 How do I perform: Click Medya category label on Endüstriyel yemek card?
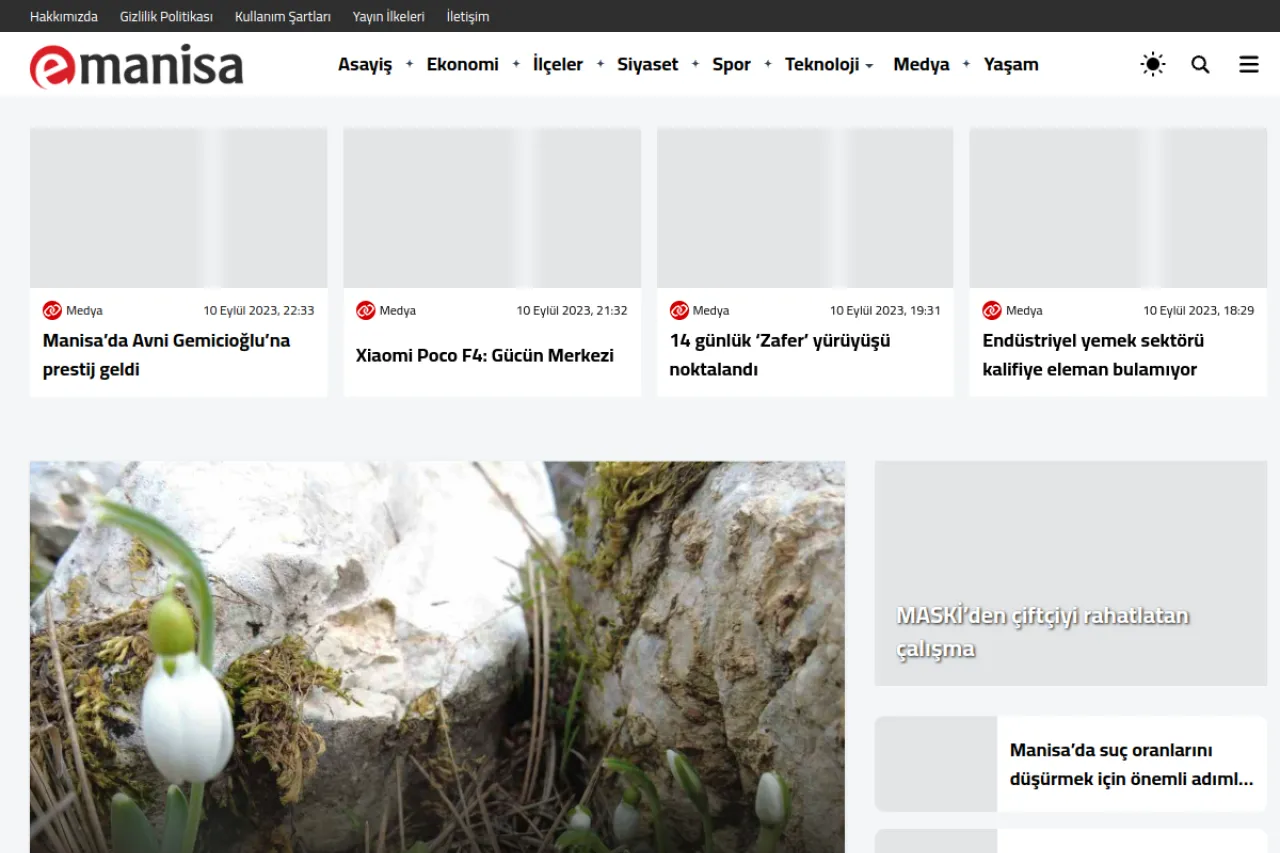point(1024,310)
